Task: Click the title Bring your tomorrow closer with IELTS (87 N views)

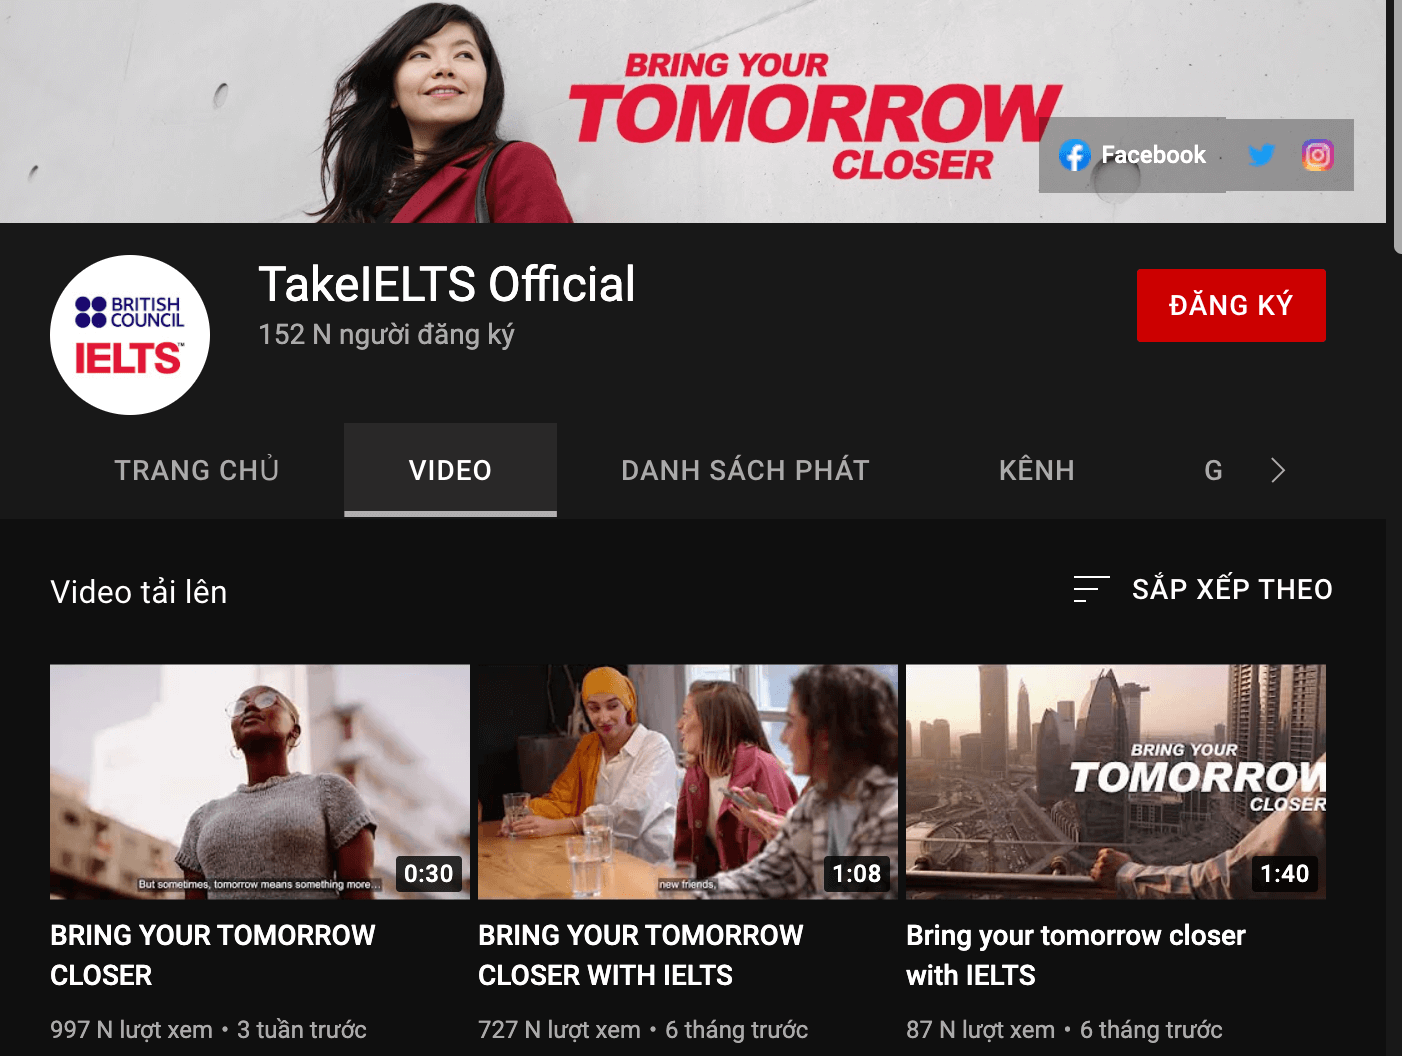Action: coord(1075,955)
